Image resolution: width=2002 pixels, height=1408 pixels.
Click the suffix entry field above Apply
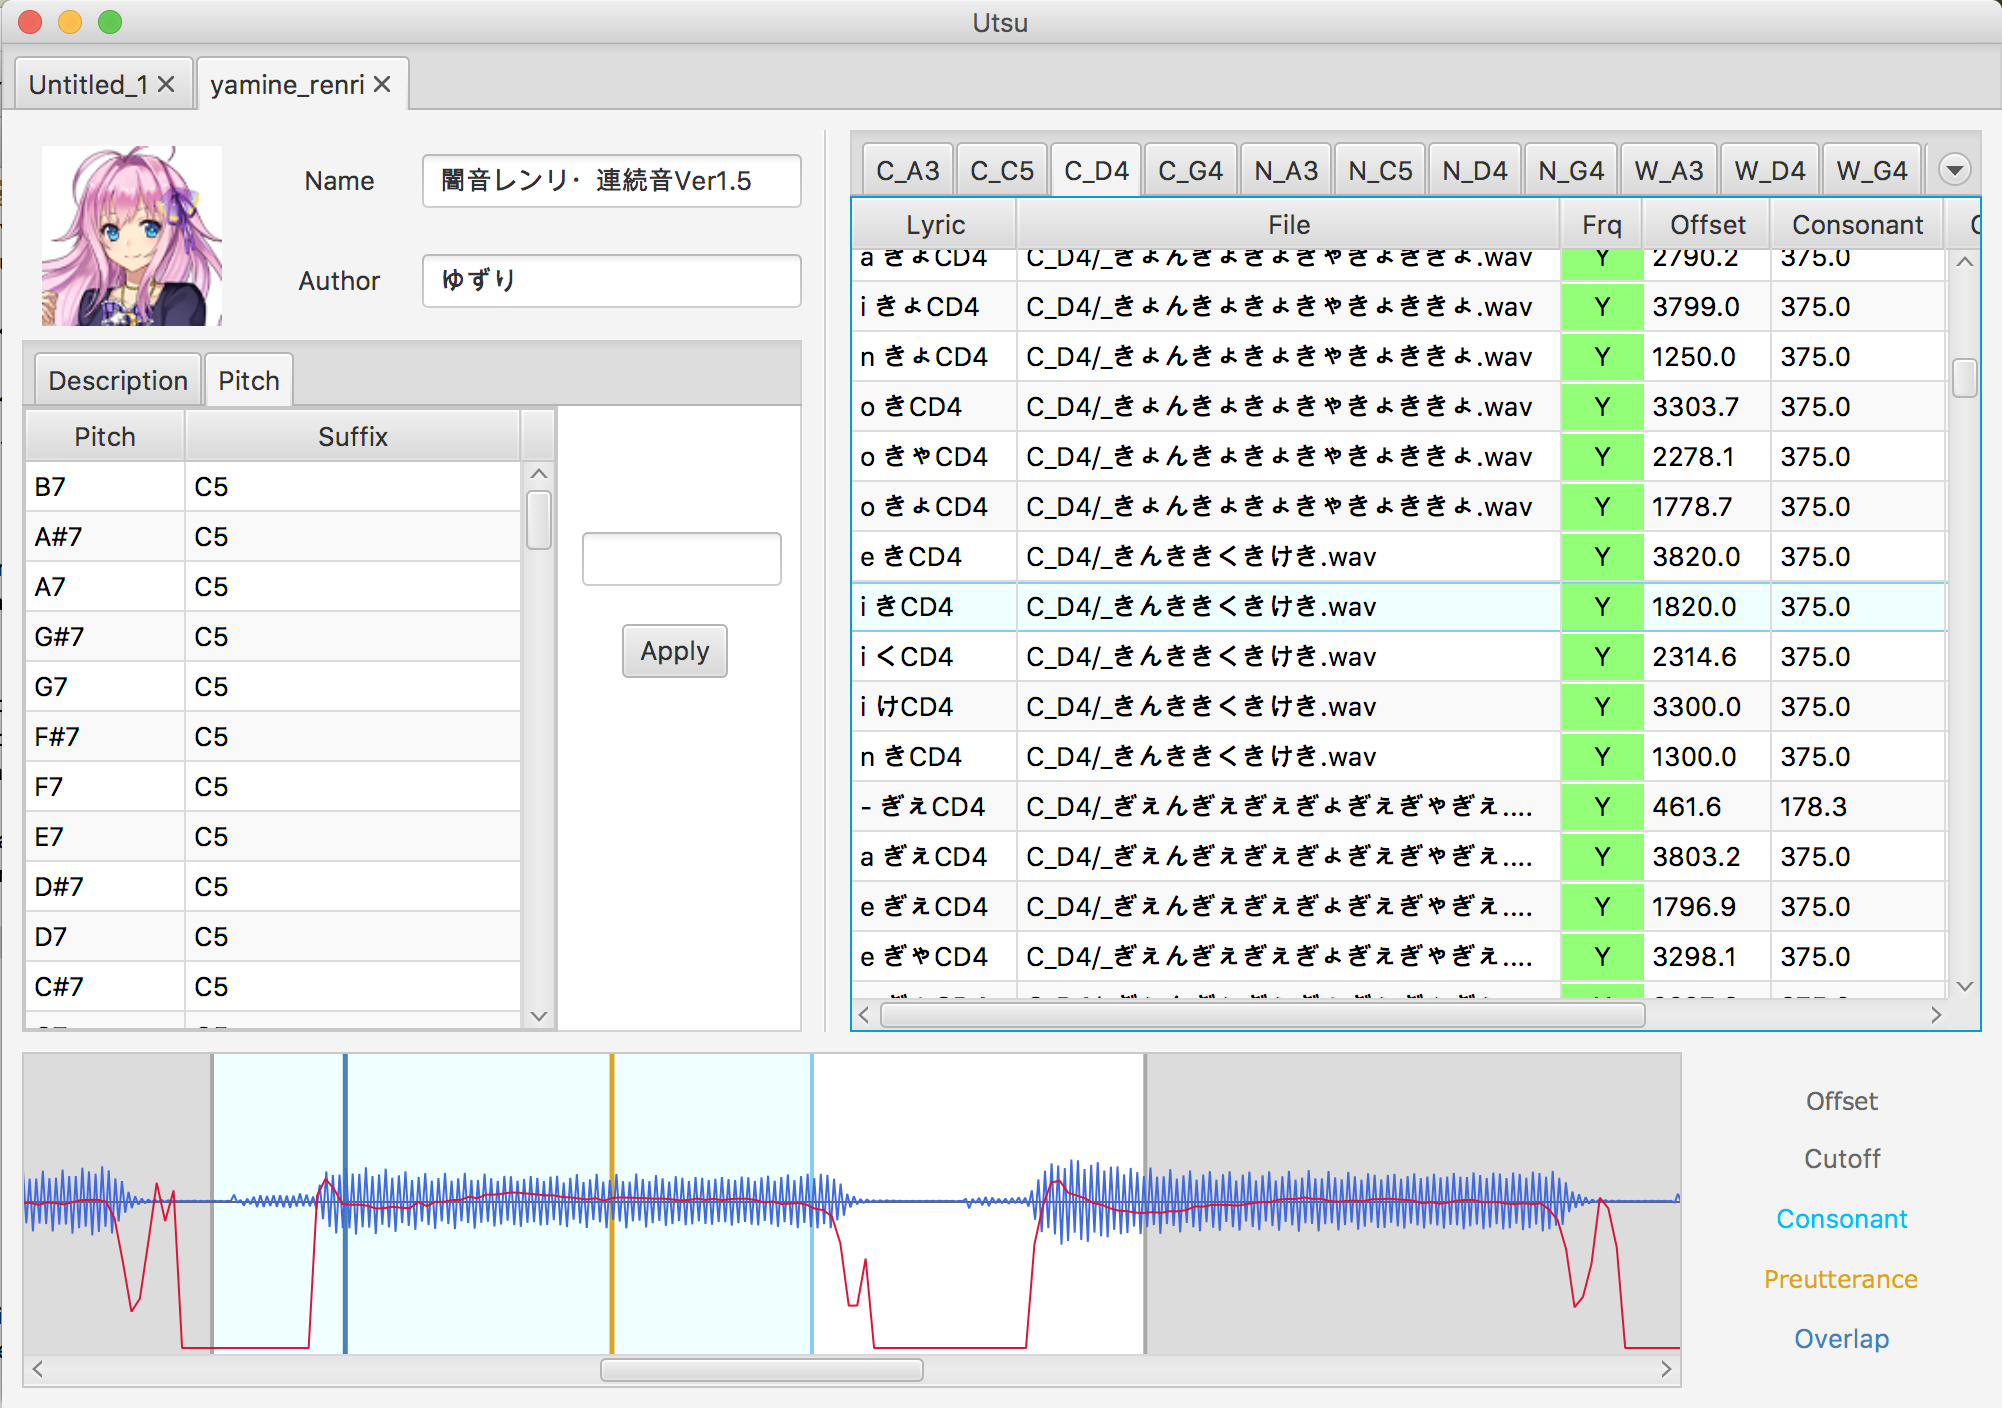(x=681, y=559)
